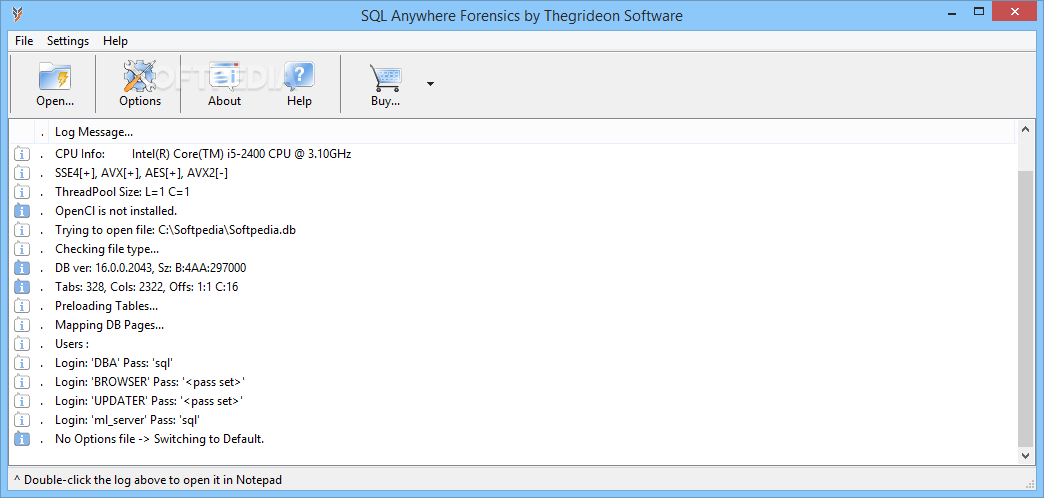Select blue info icon for OpenCl row
The width and height of the screenshot is (1044, 498).
[x=22, y=211]
